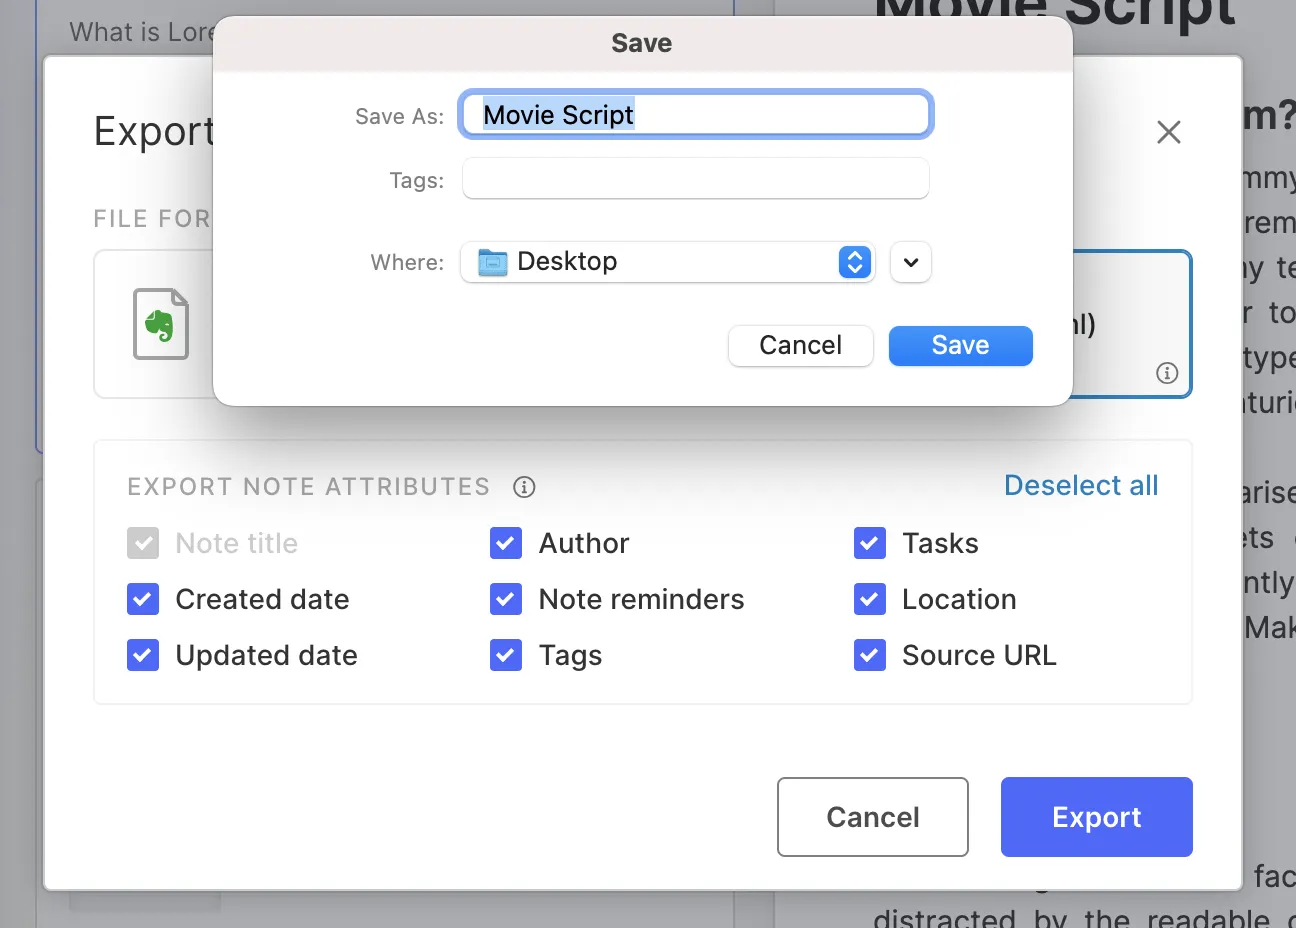Cancel the Export dialog

click(873, 817)
